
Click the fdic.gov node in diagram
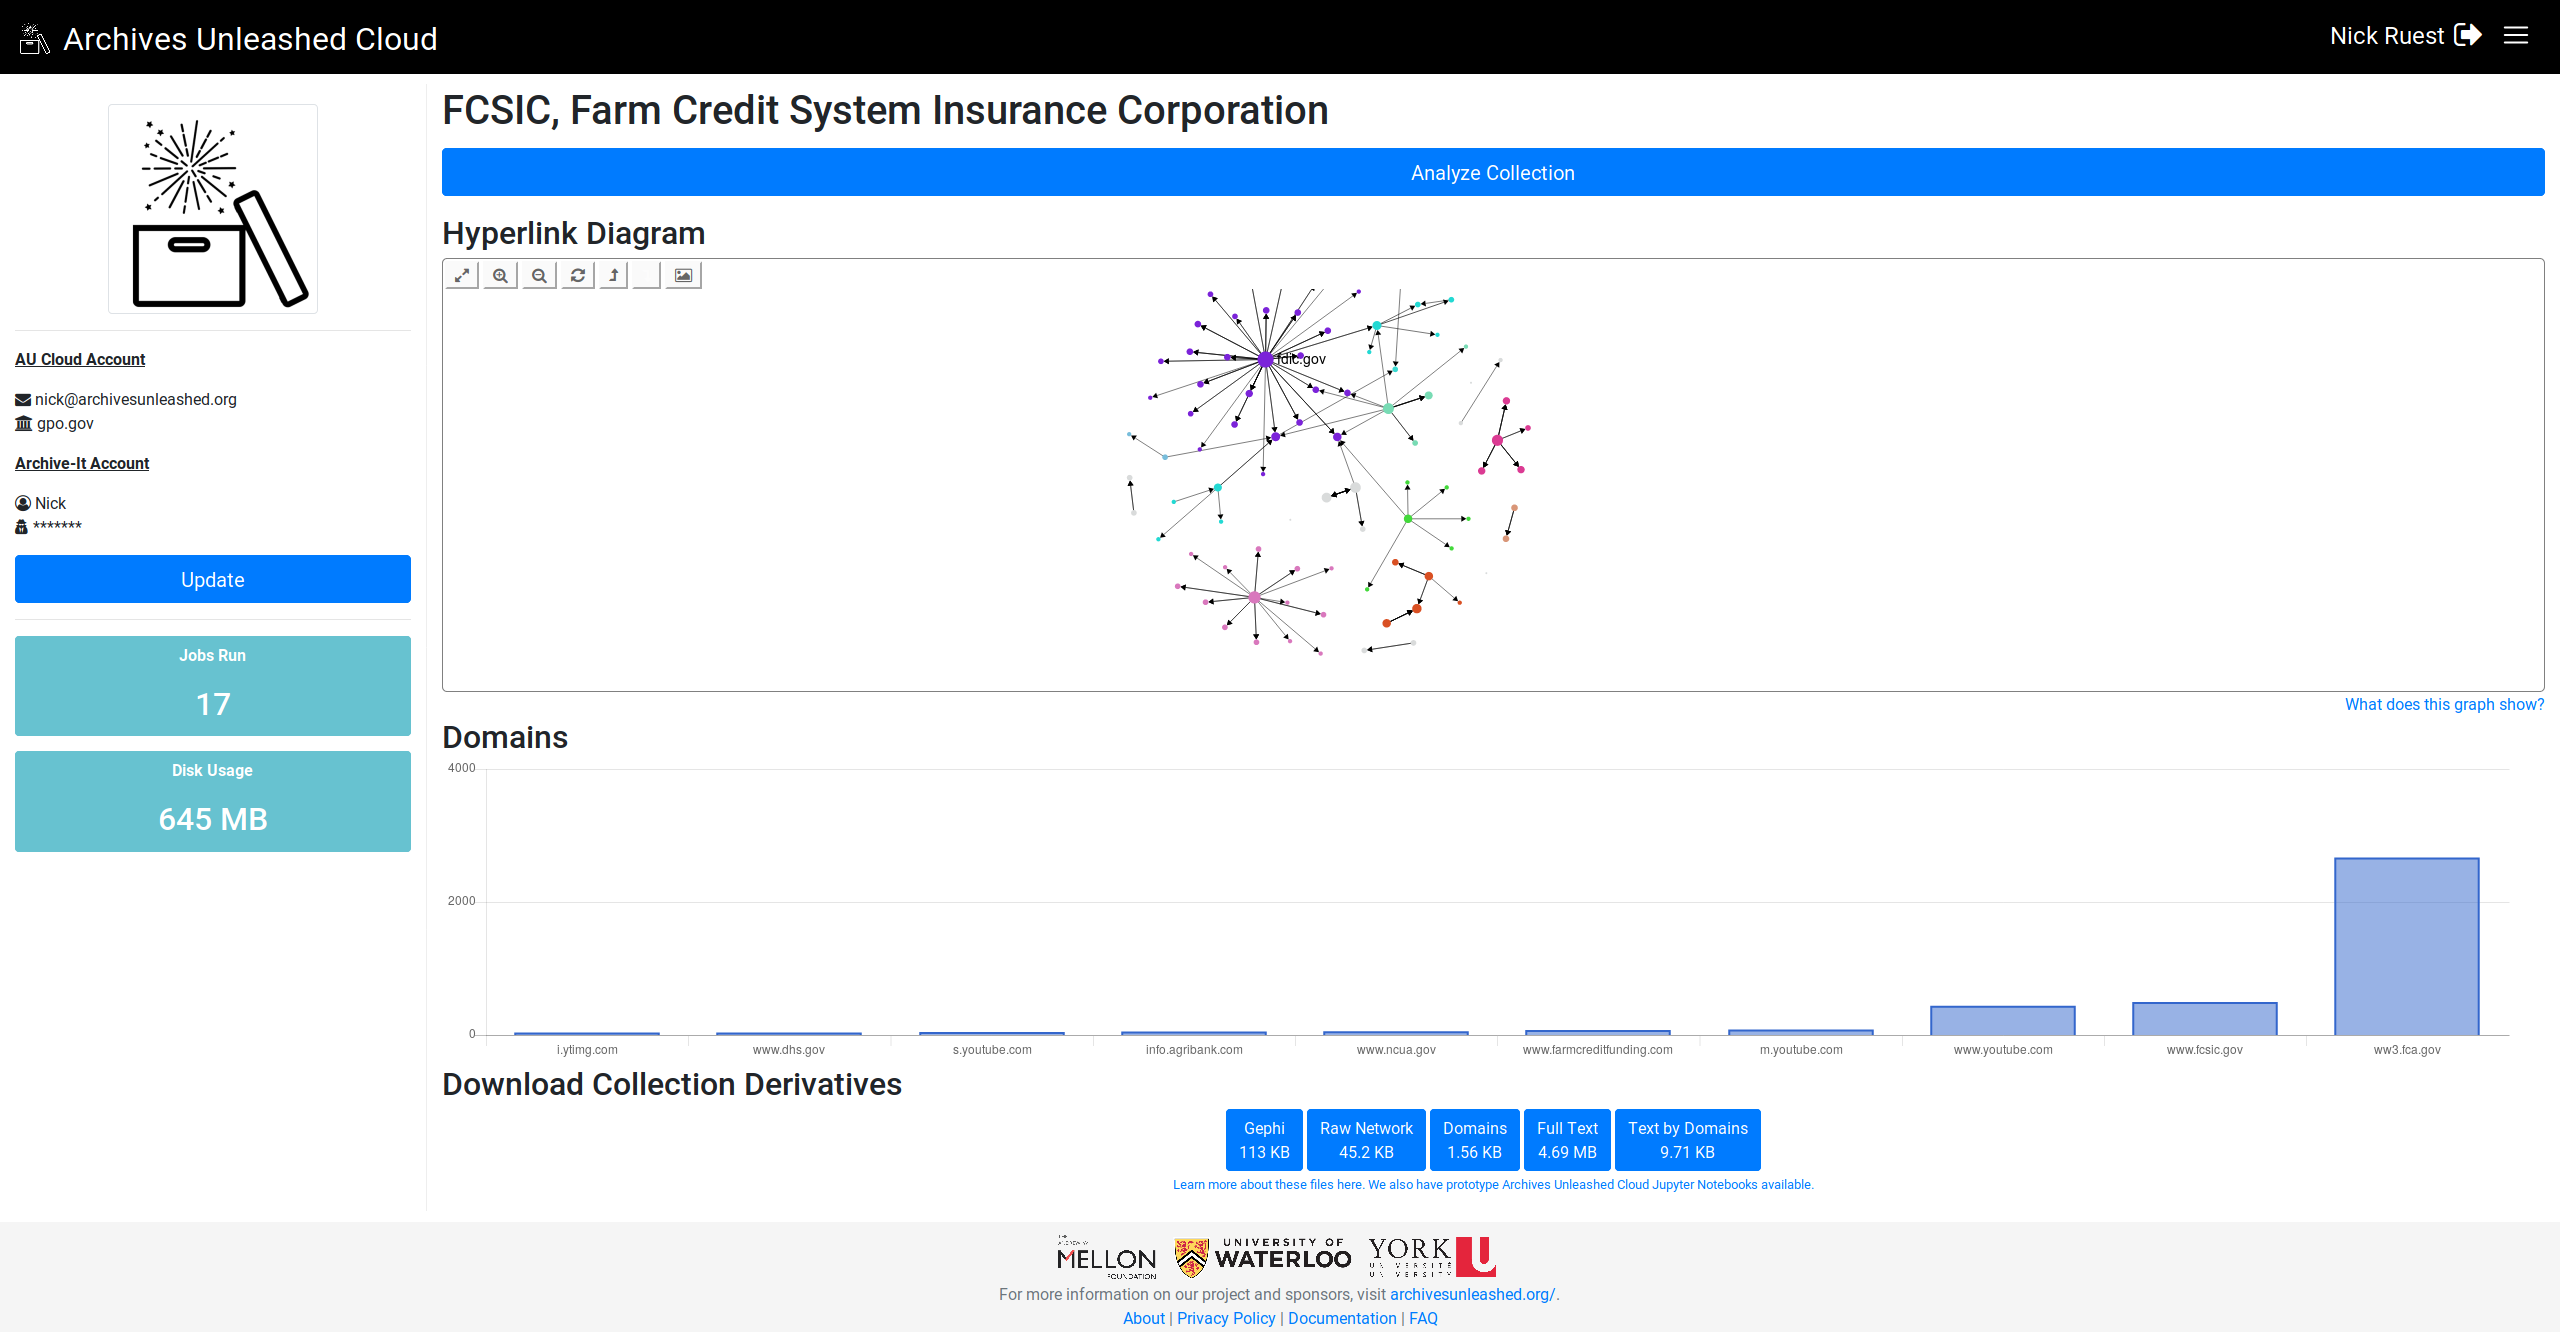(x=1266, y=359)
